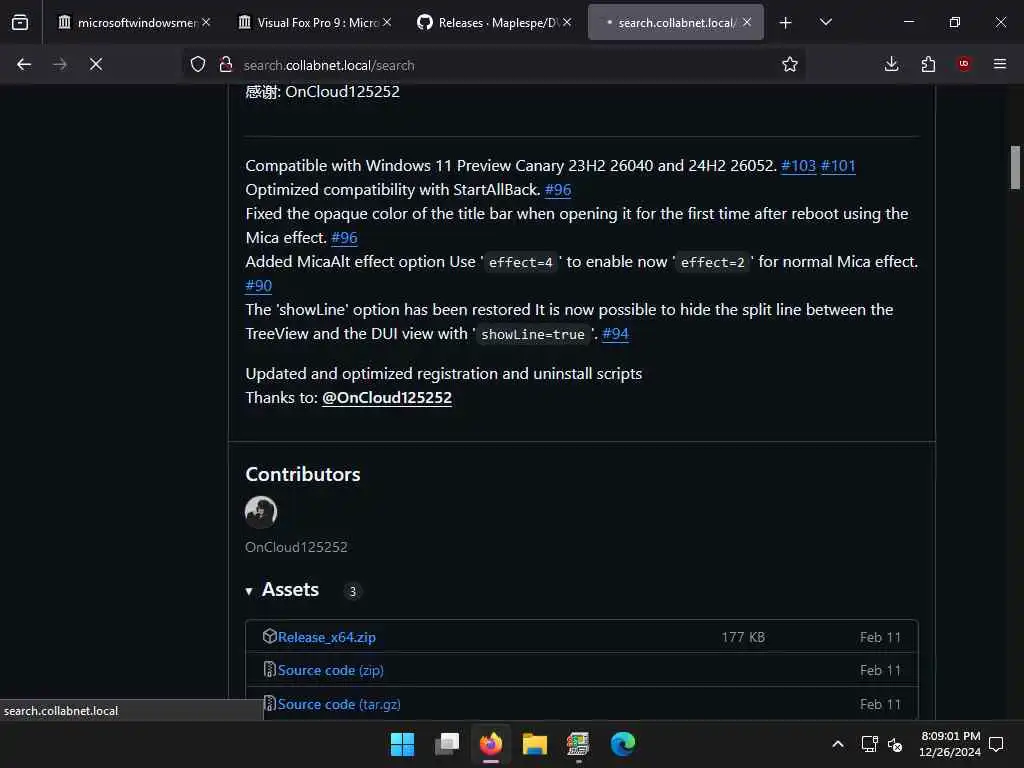1024x768 pixels.
Task: Open issue link #101
Action: pos(838,166)
